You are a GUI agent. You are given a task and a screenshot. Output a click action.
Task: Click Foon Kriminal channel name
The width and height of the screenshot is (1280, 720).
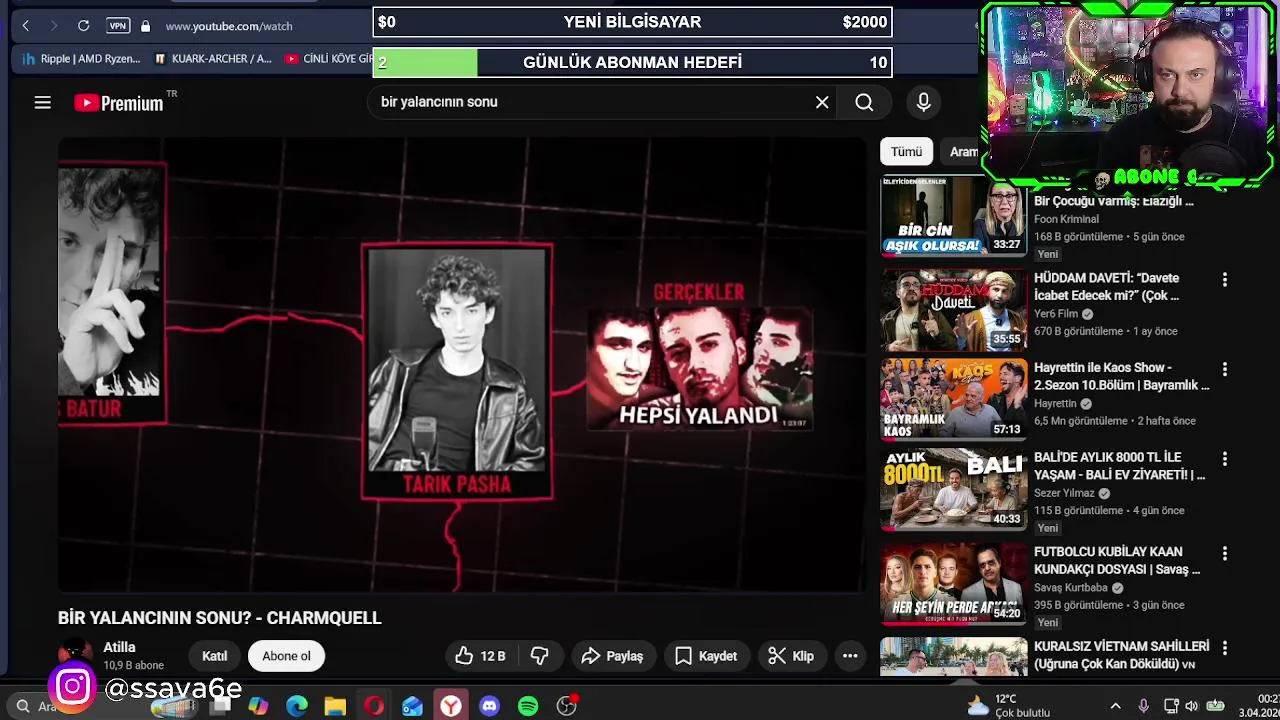point(1066,219)
